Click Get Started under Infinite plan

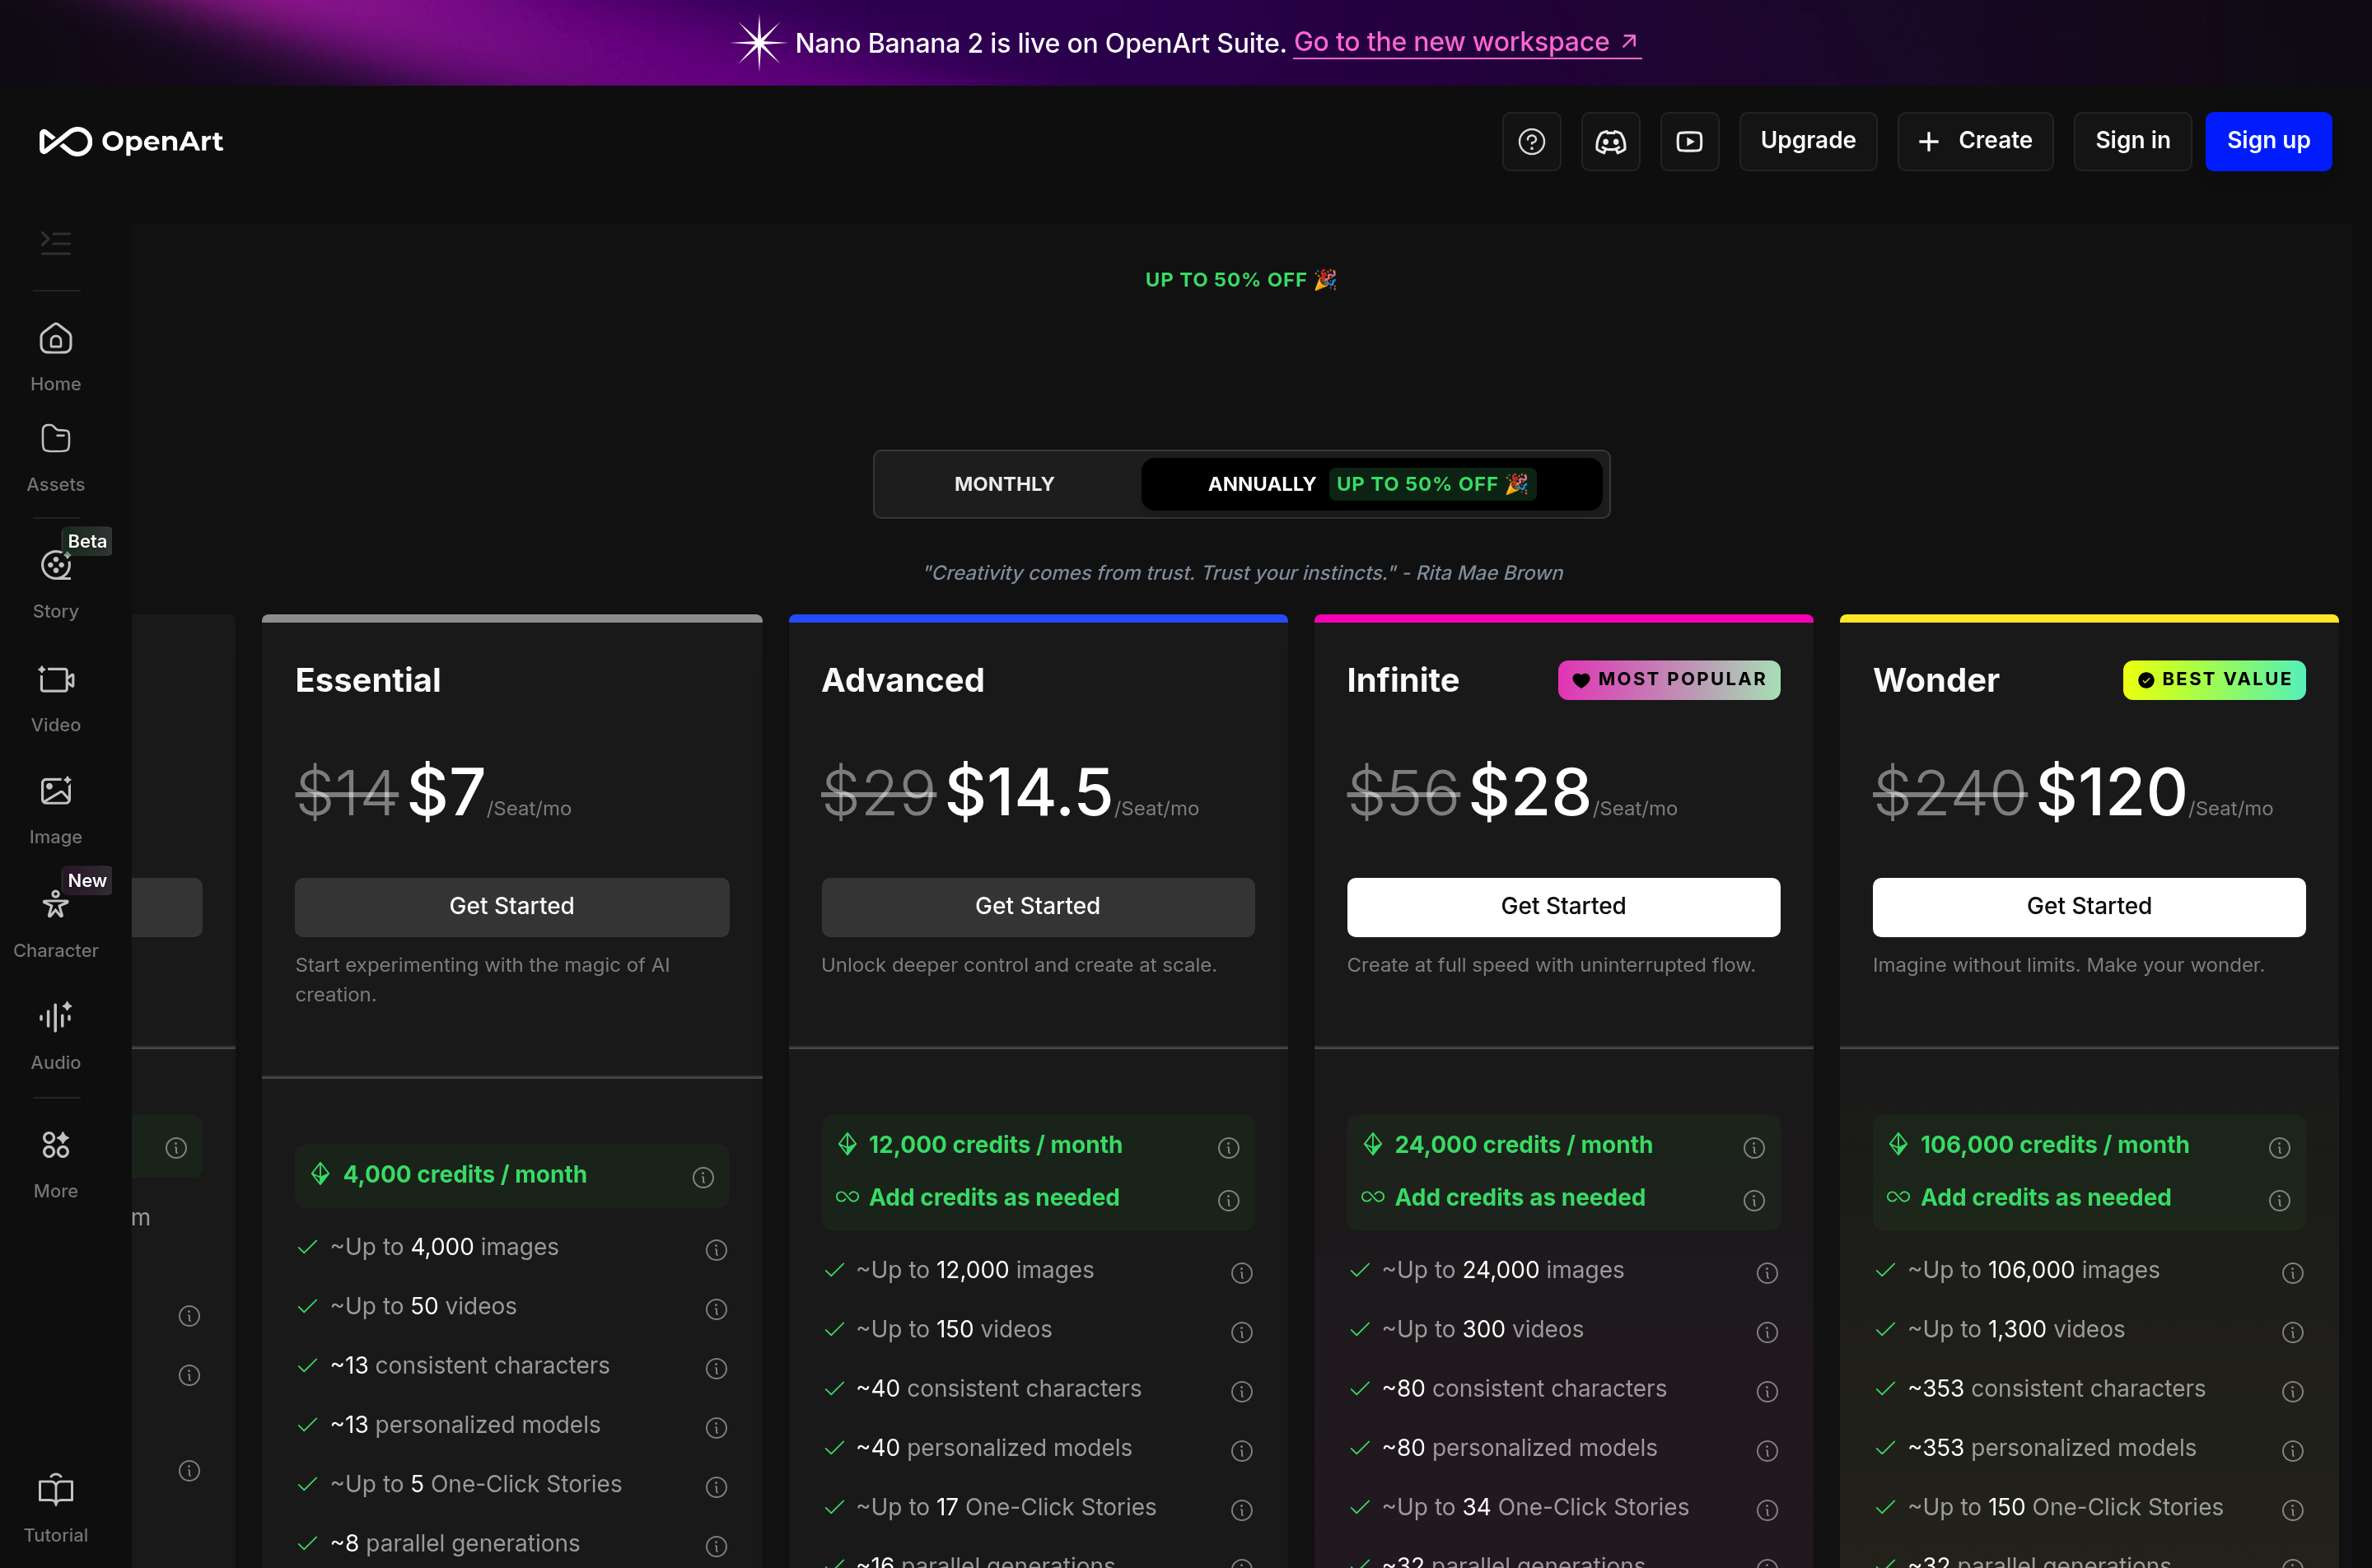1562,906
